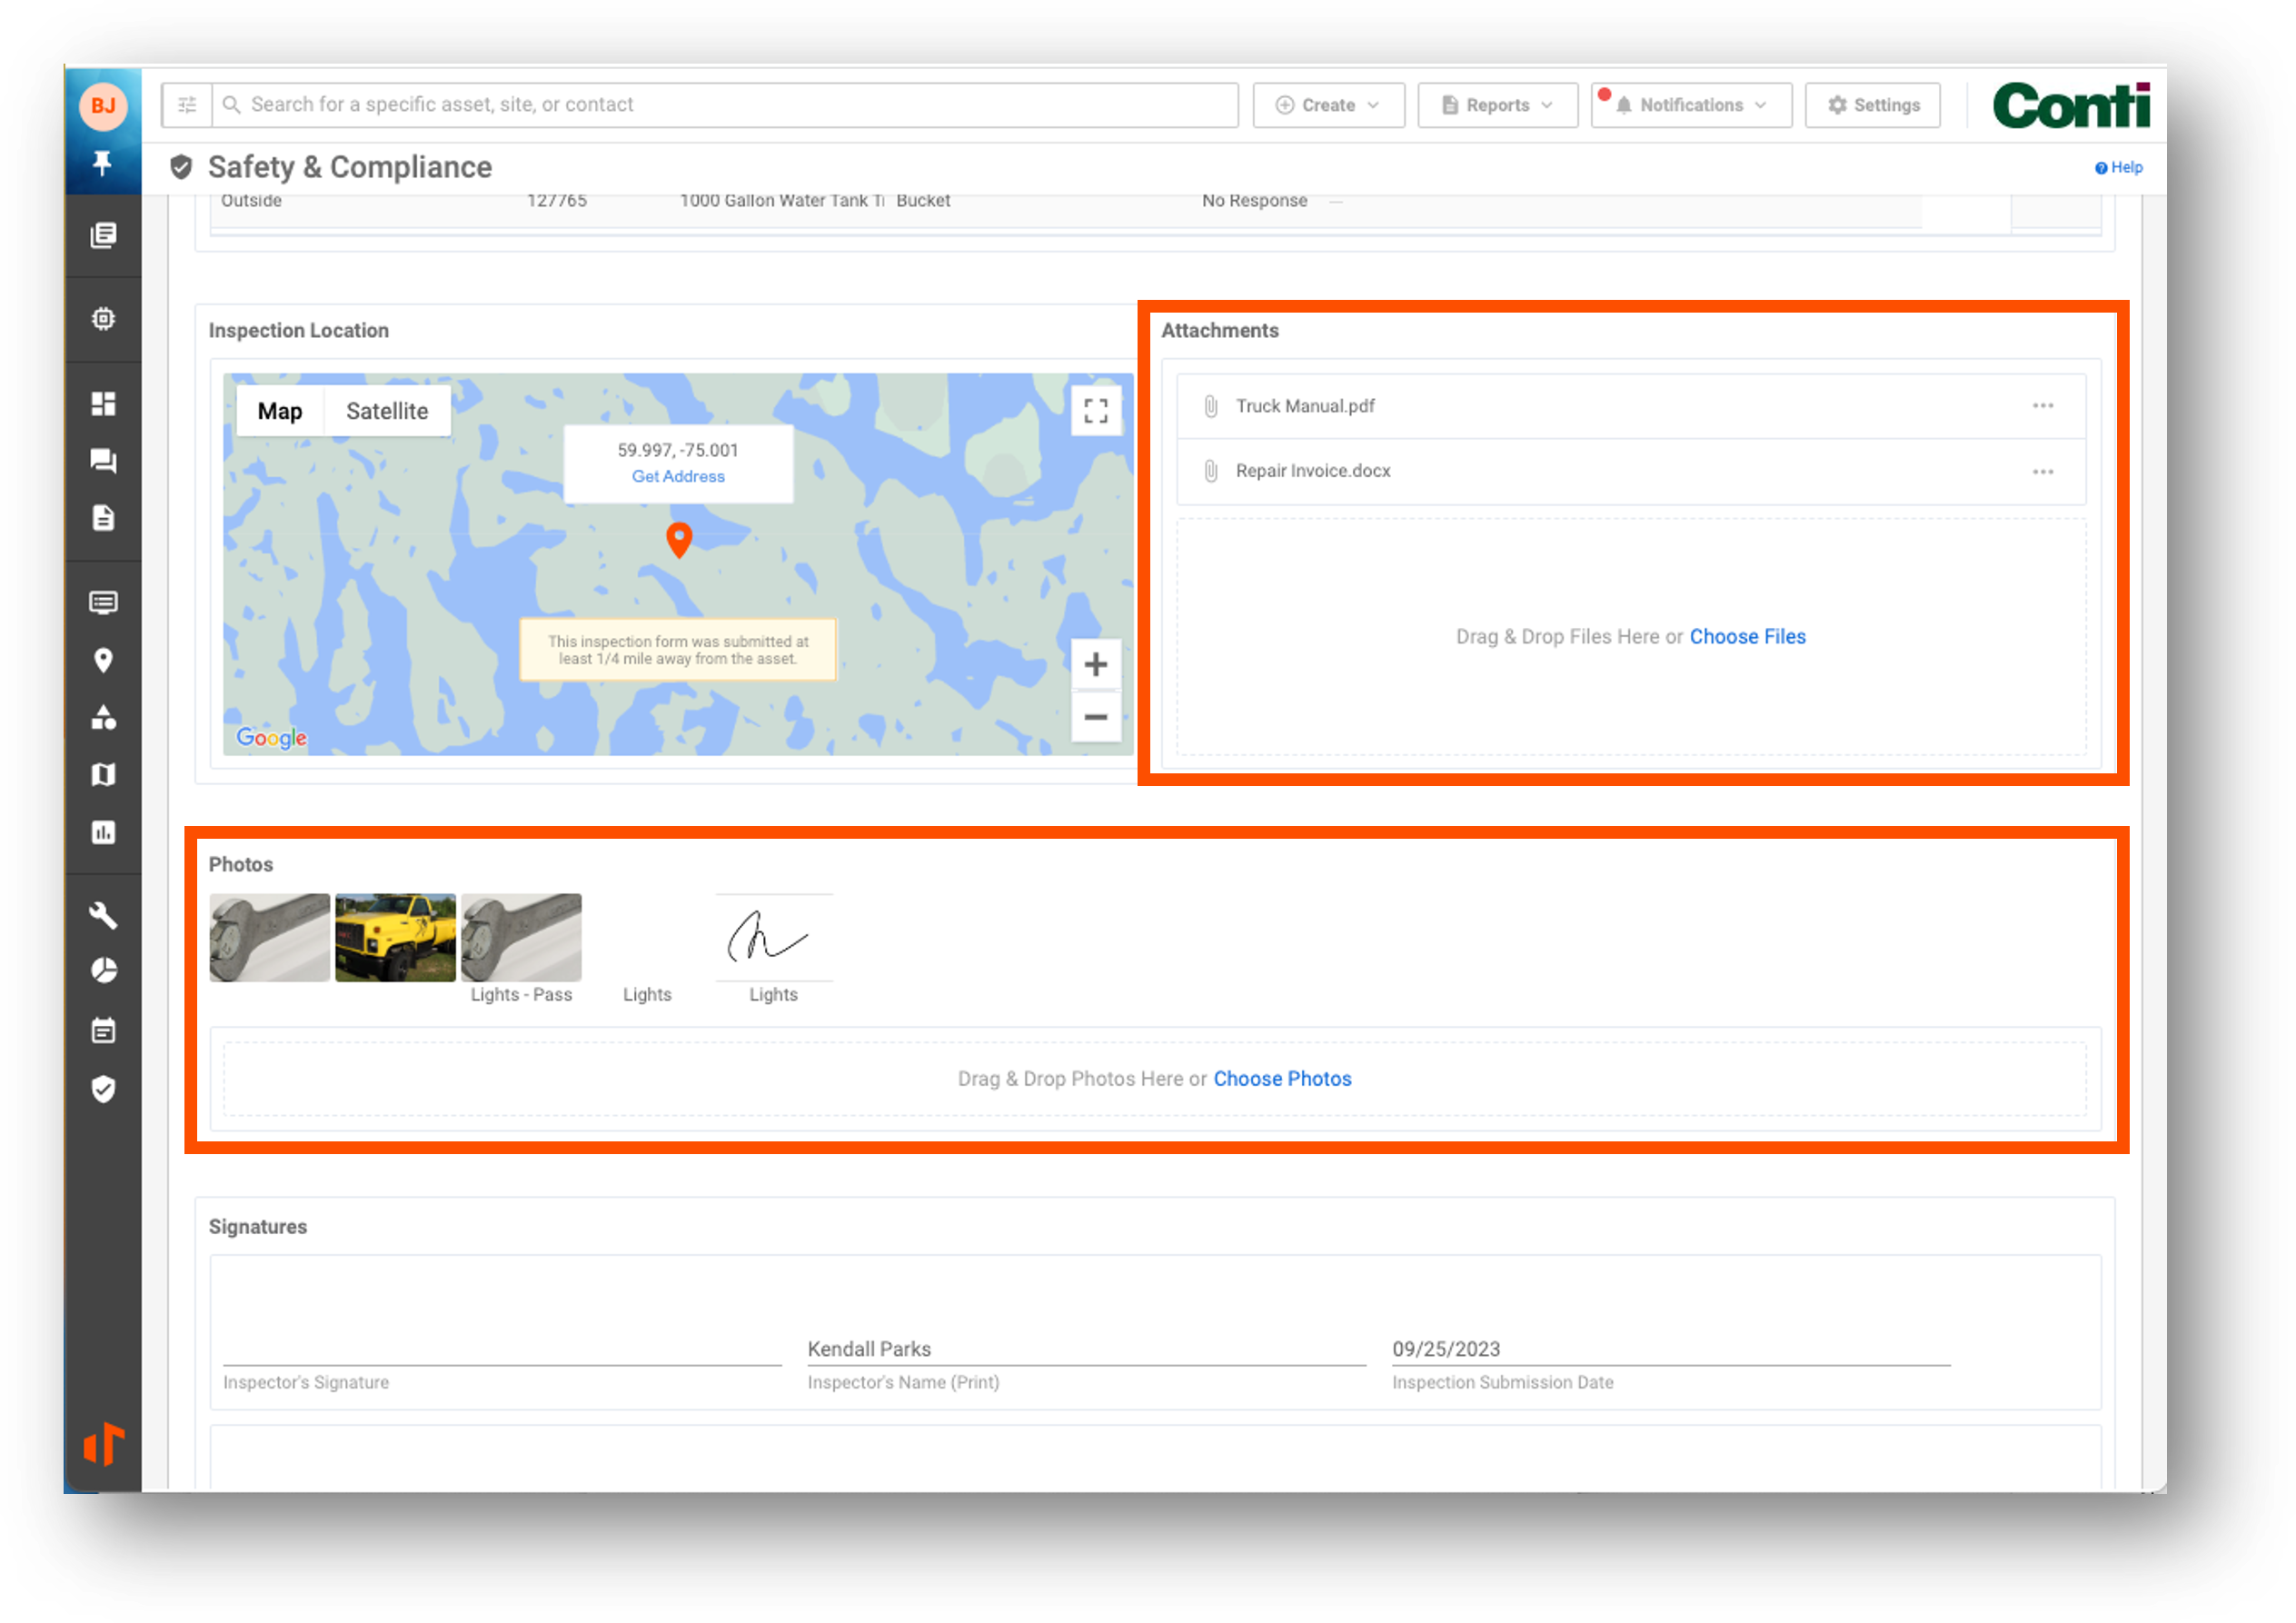Expand the Notifications dropdown

coord(1691,105)
